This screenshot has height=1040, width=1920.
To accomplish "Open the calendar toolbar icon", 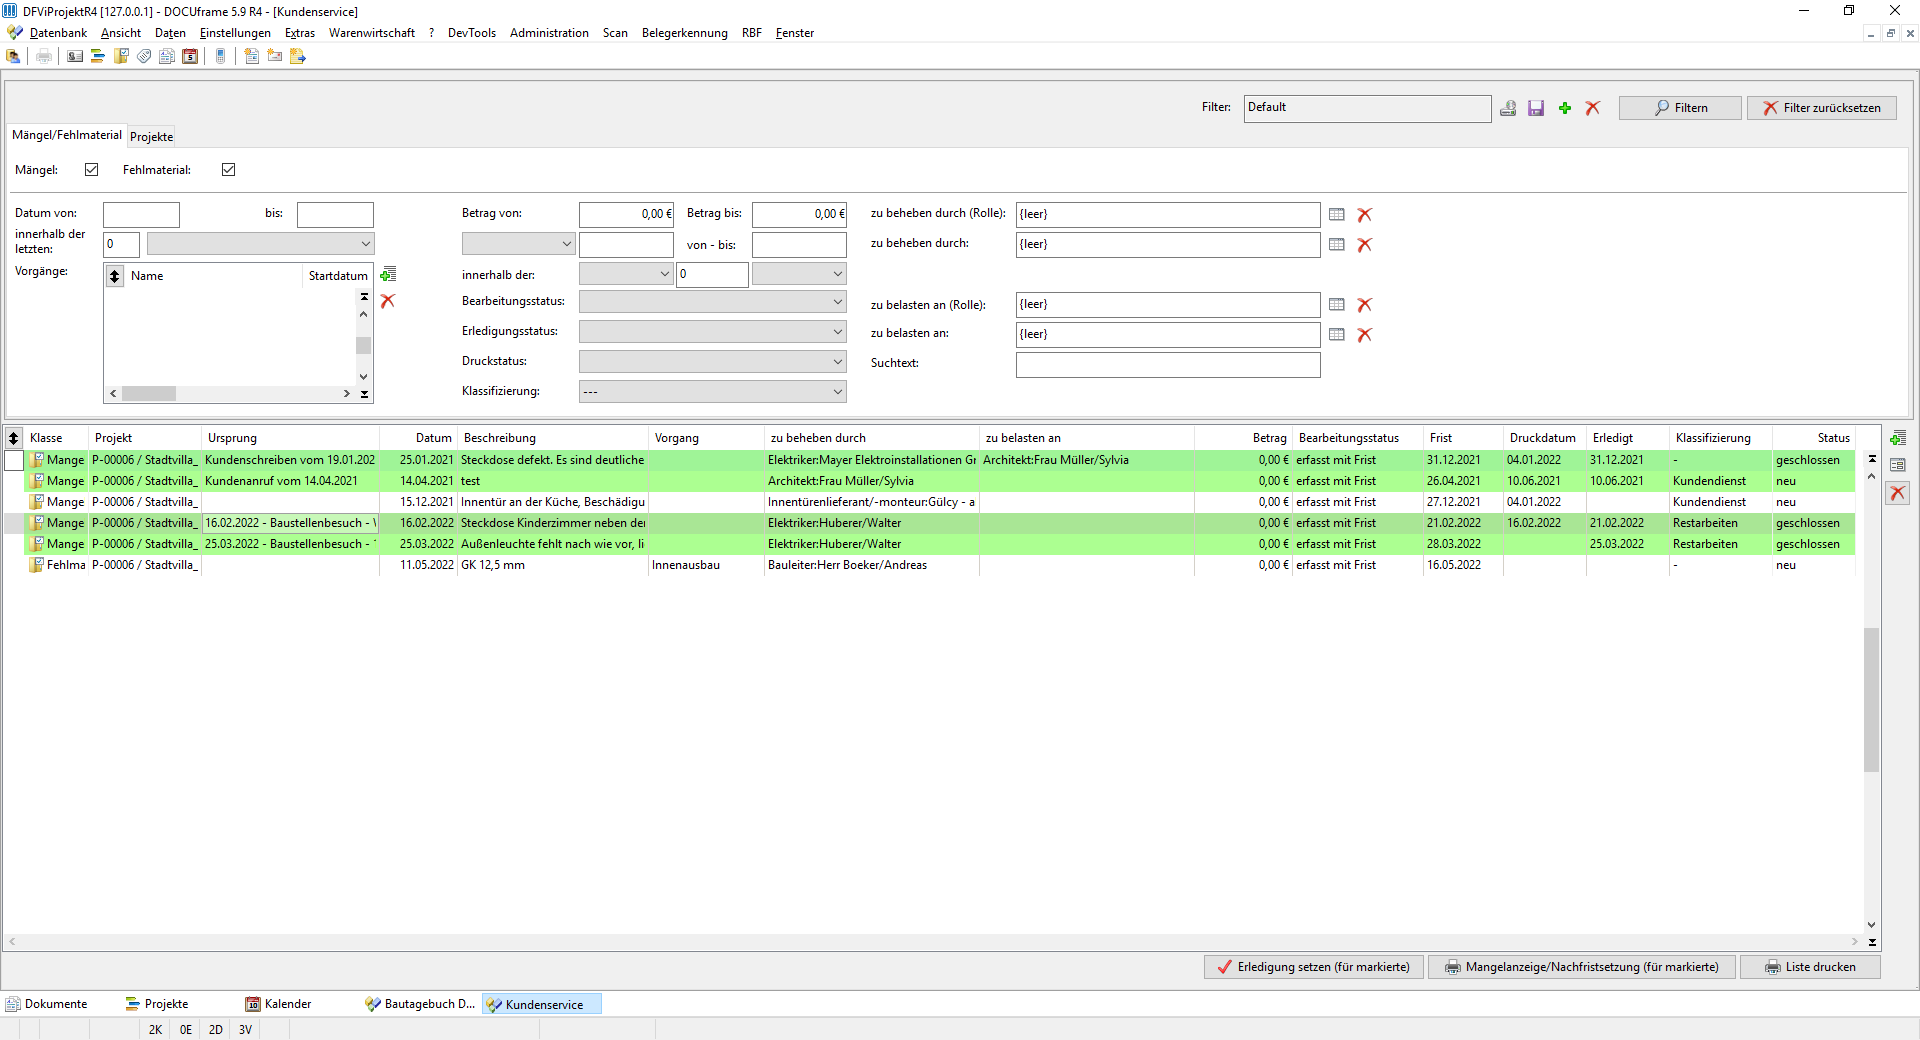I will 190,57.
